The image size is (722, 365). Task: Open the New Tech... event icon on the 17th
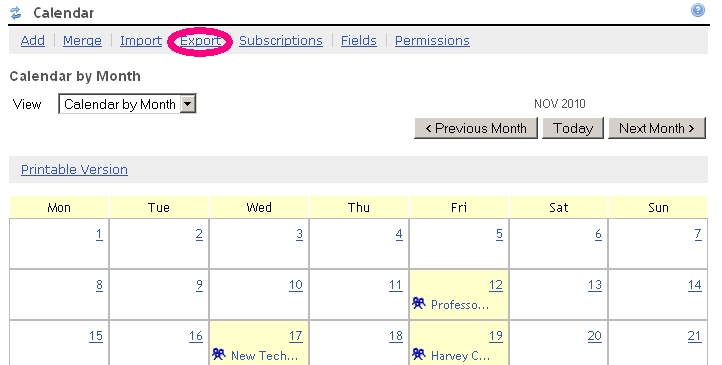[x=219, y=354]
